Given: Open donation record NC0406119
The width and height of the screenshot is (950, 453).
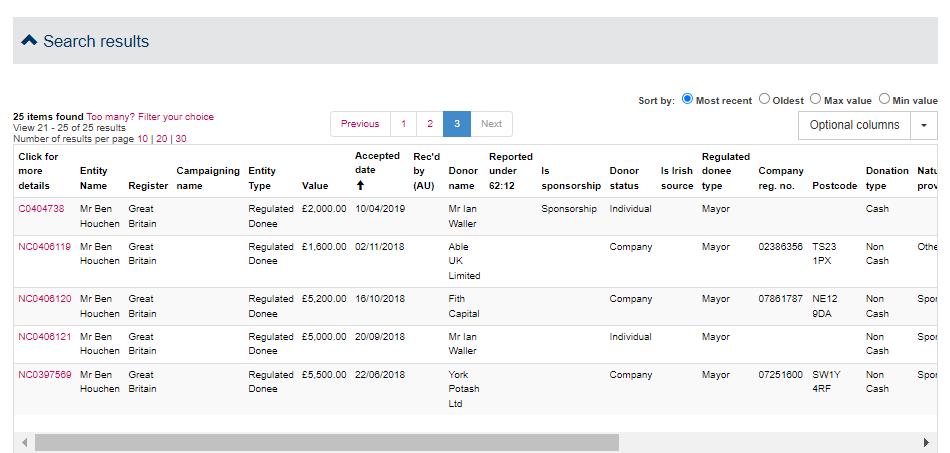Looking at the screenshot, I should click(x=44, y=246).
